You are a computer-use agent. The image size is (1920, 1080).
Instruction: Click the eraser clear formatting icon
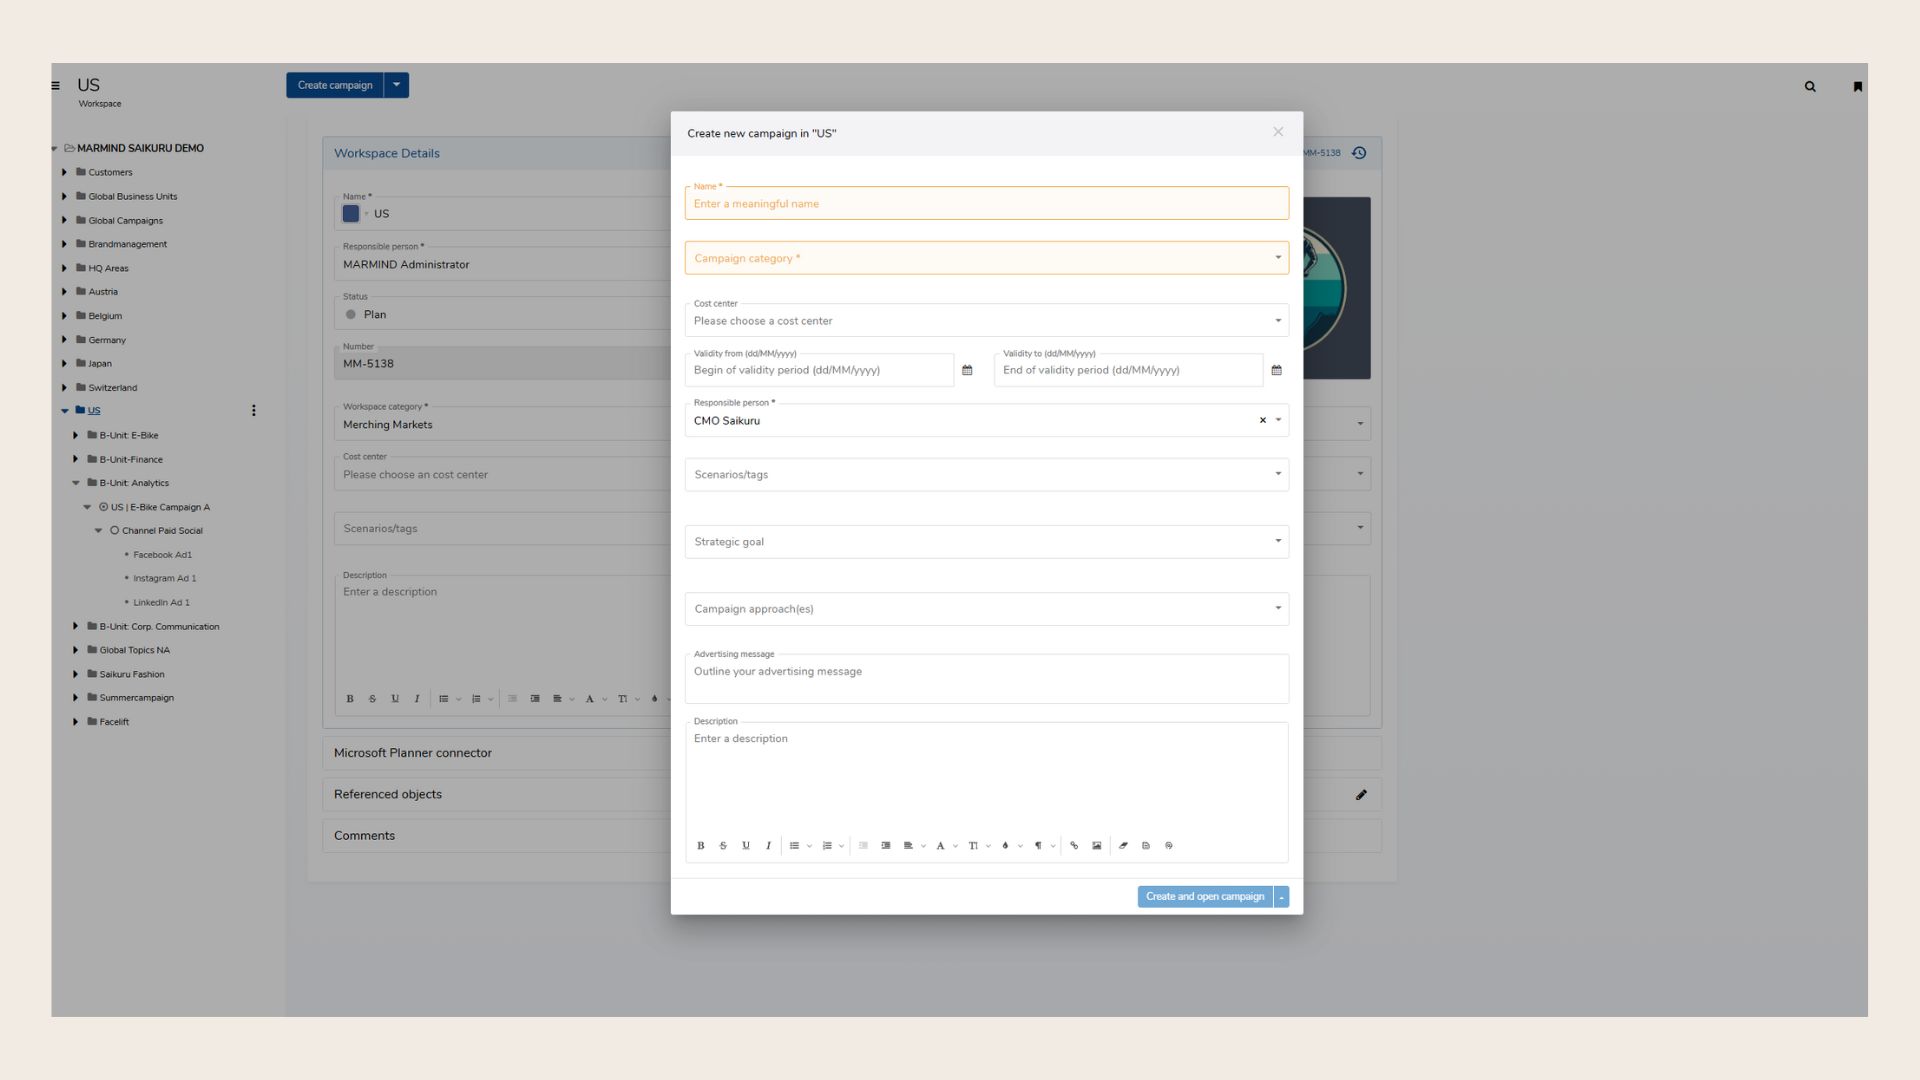coord(1123,846)
